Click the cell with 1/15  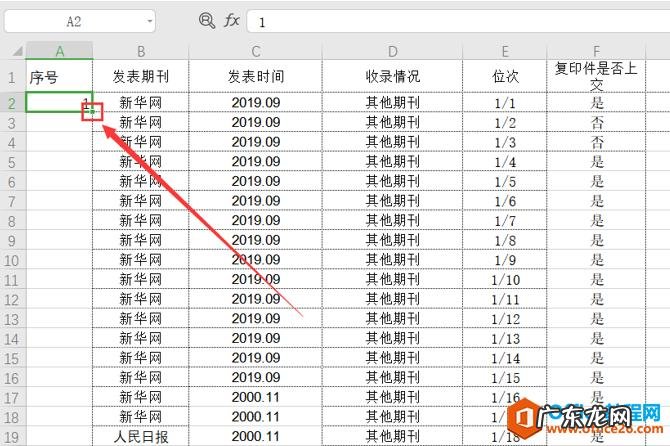coord(505,378)
